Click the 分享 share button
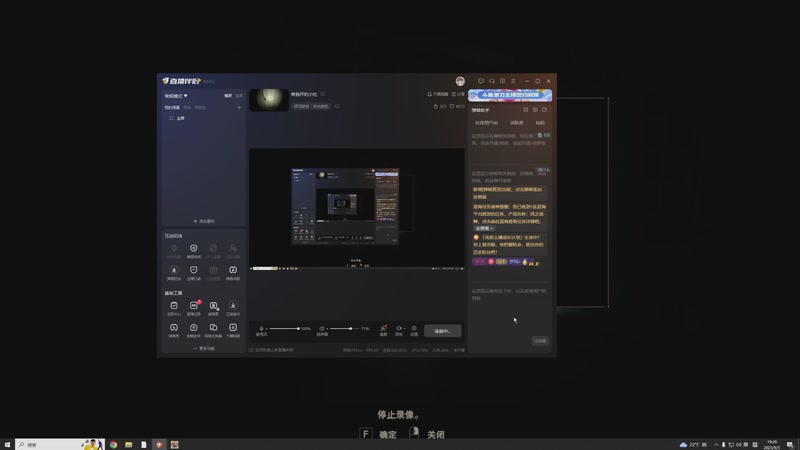 (x=458, y=94)
